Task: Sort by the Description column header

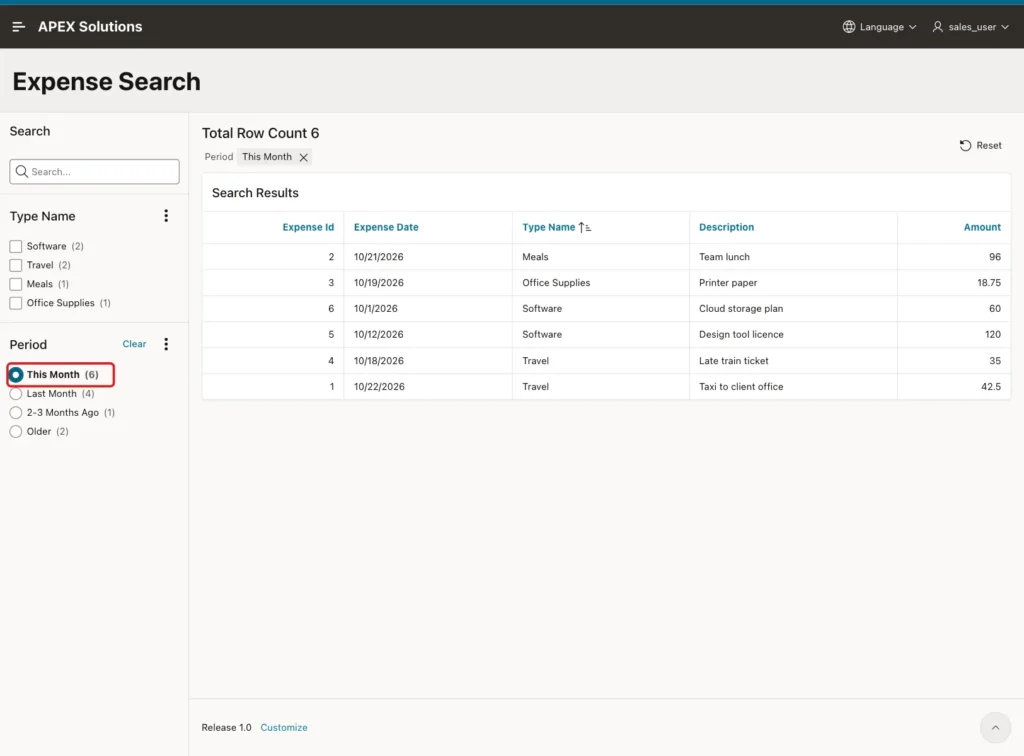Action: coord(726,227)
